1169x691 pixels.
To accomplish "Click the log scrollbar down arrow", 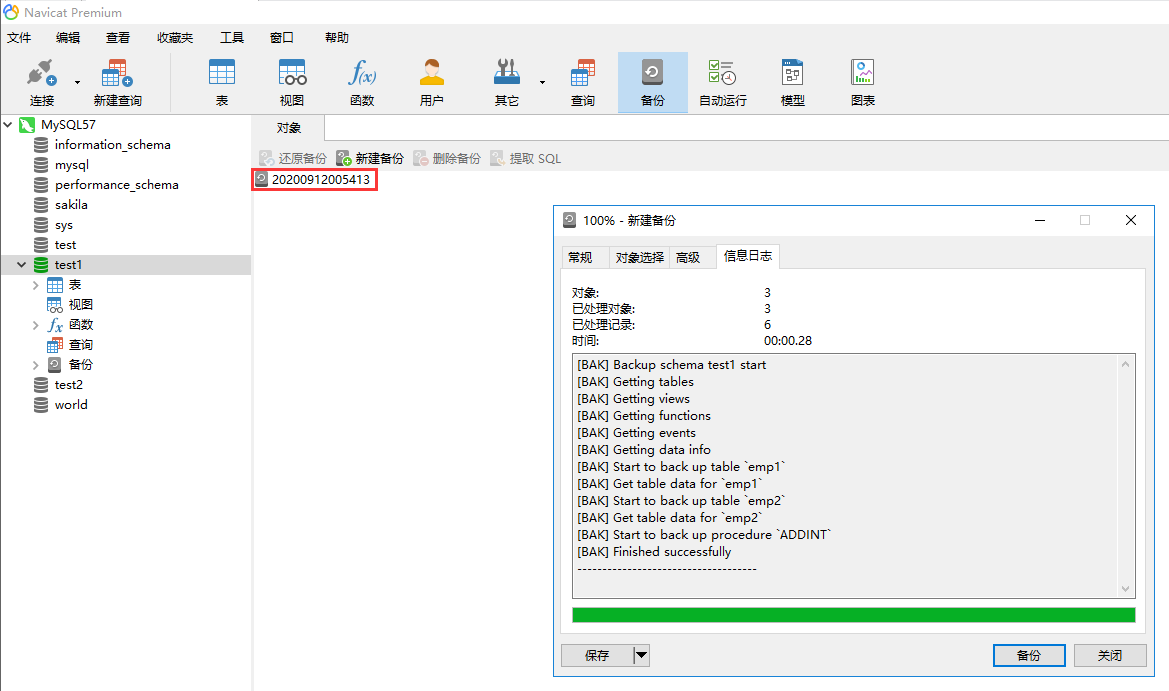I will pyautogui.click(x=1125, y=589).
